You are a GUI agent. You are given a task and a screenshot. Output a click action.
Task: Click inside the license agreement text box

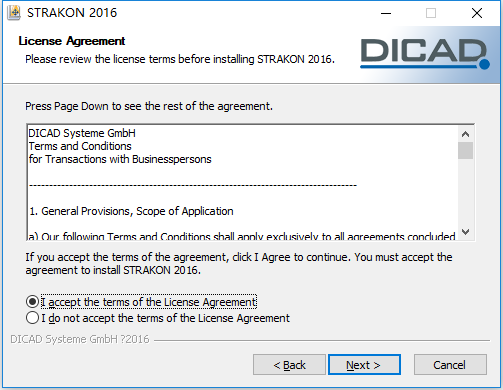243,183
